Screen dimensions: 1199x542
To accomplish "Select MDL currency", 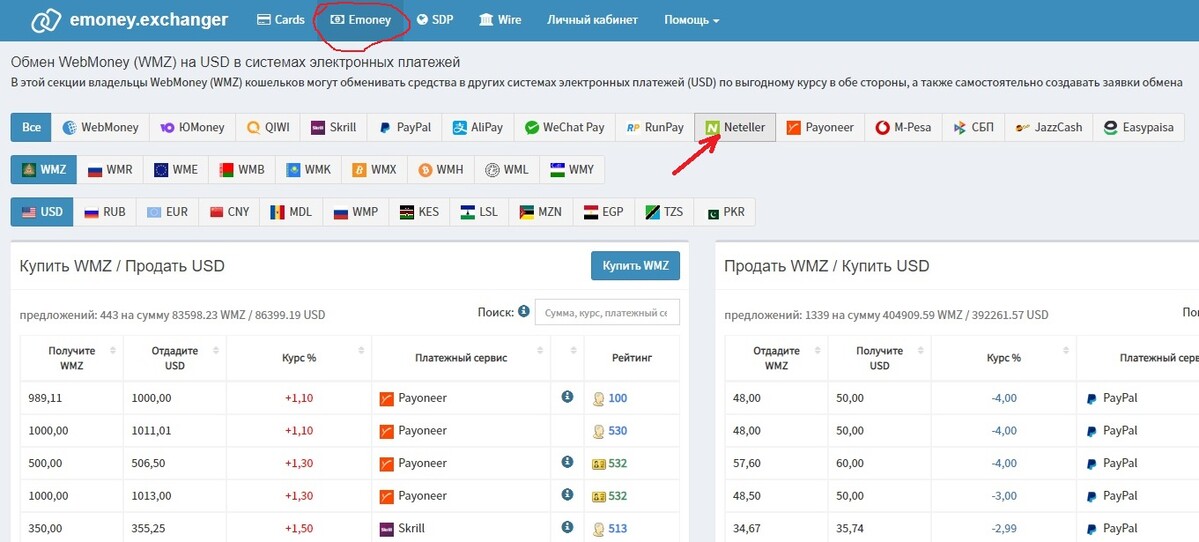I will [x=291, y=212].
